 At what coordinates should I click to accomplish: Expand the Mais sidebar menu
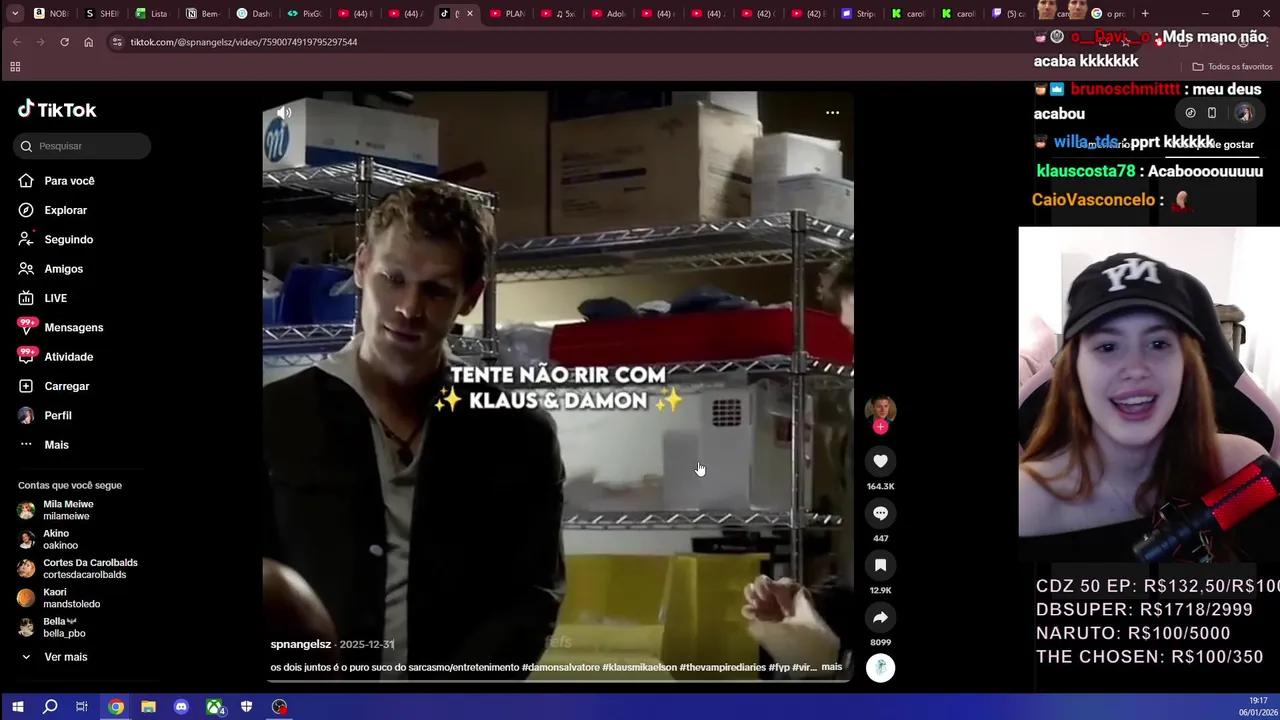[44, 445]
